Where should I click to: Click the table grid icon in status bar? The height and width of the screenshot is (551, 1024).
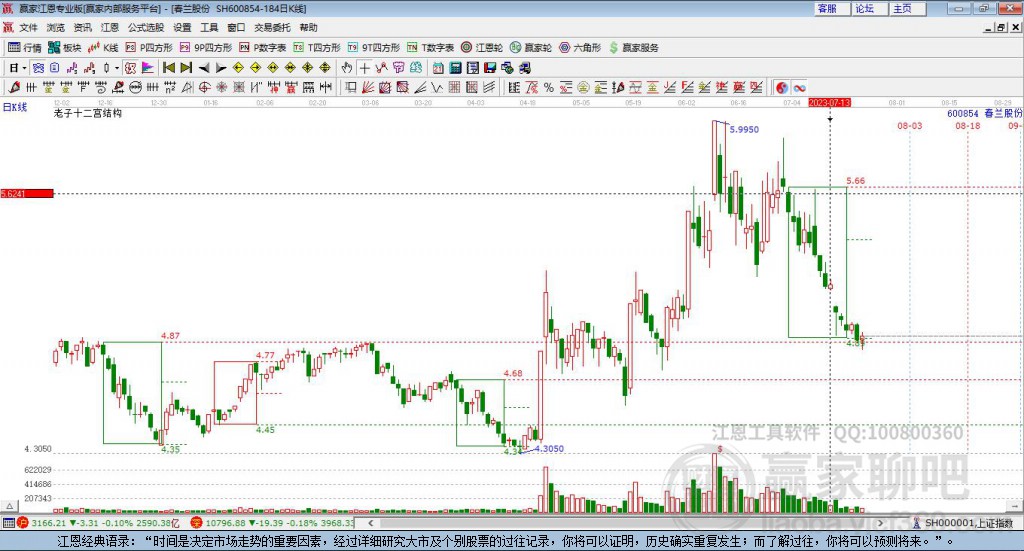pos(8,523)
